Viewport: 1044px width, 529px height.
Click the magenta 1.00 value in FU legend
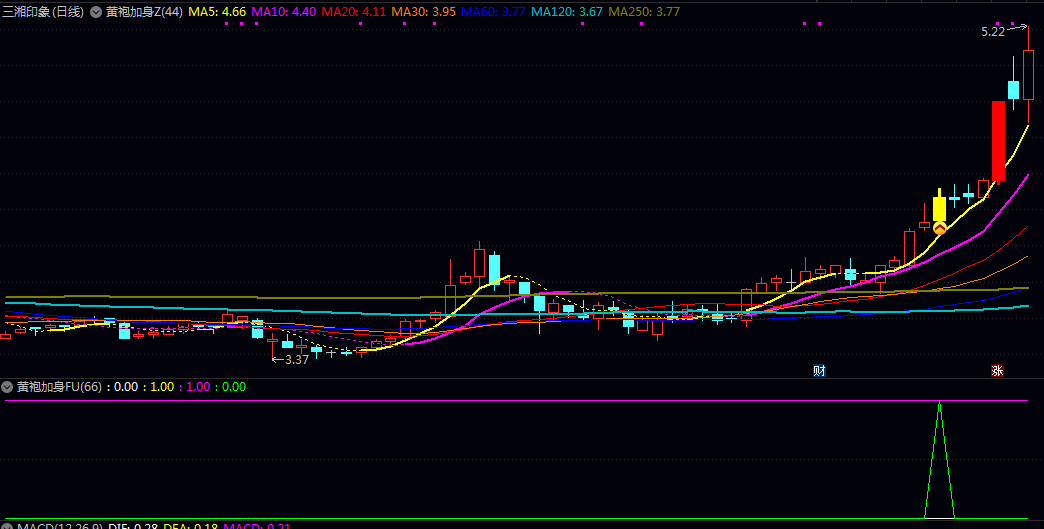click(198, 387)
